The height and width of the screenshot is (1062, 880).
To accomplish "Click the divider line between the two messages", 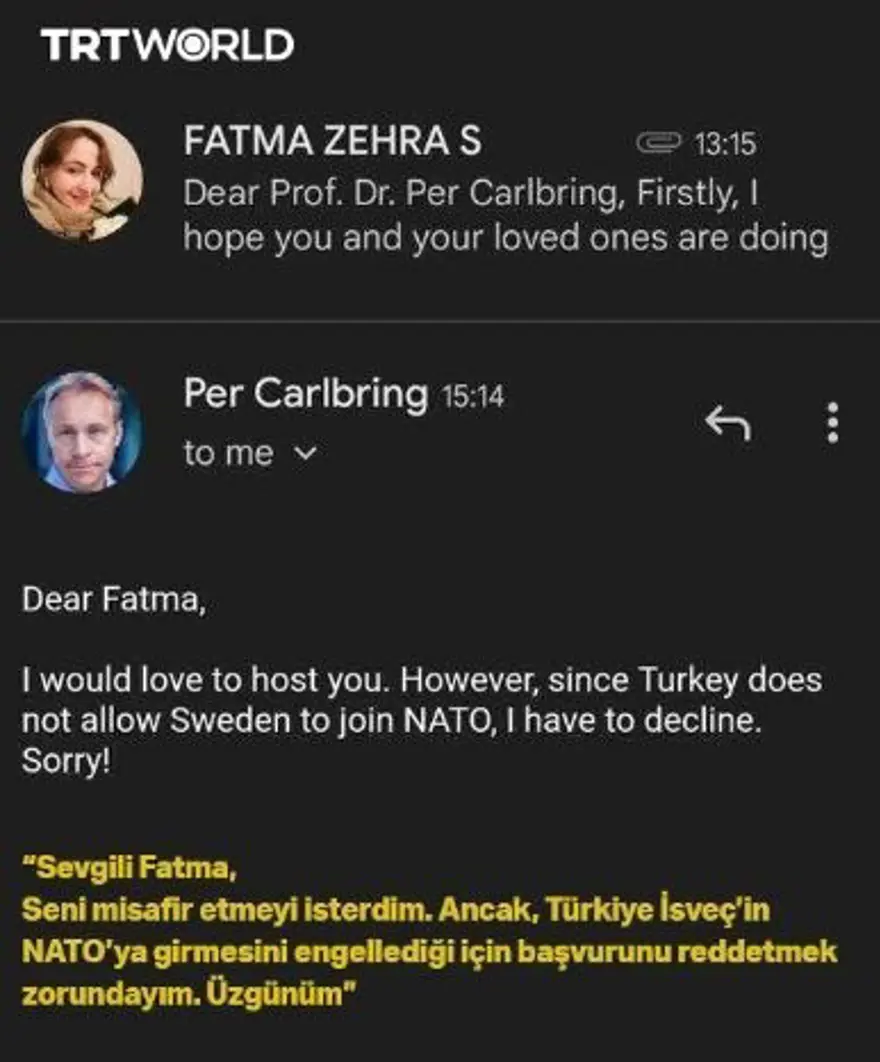I will pos(440,322).
